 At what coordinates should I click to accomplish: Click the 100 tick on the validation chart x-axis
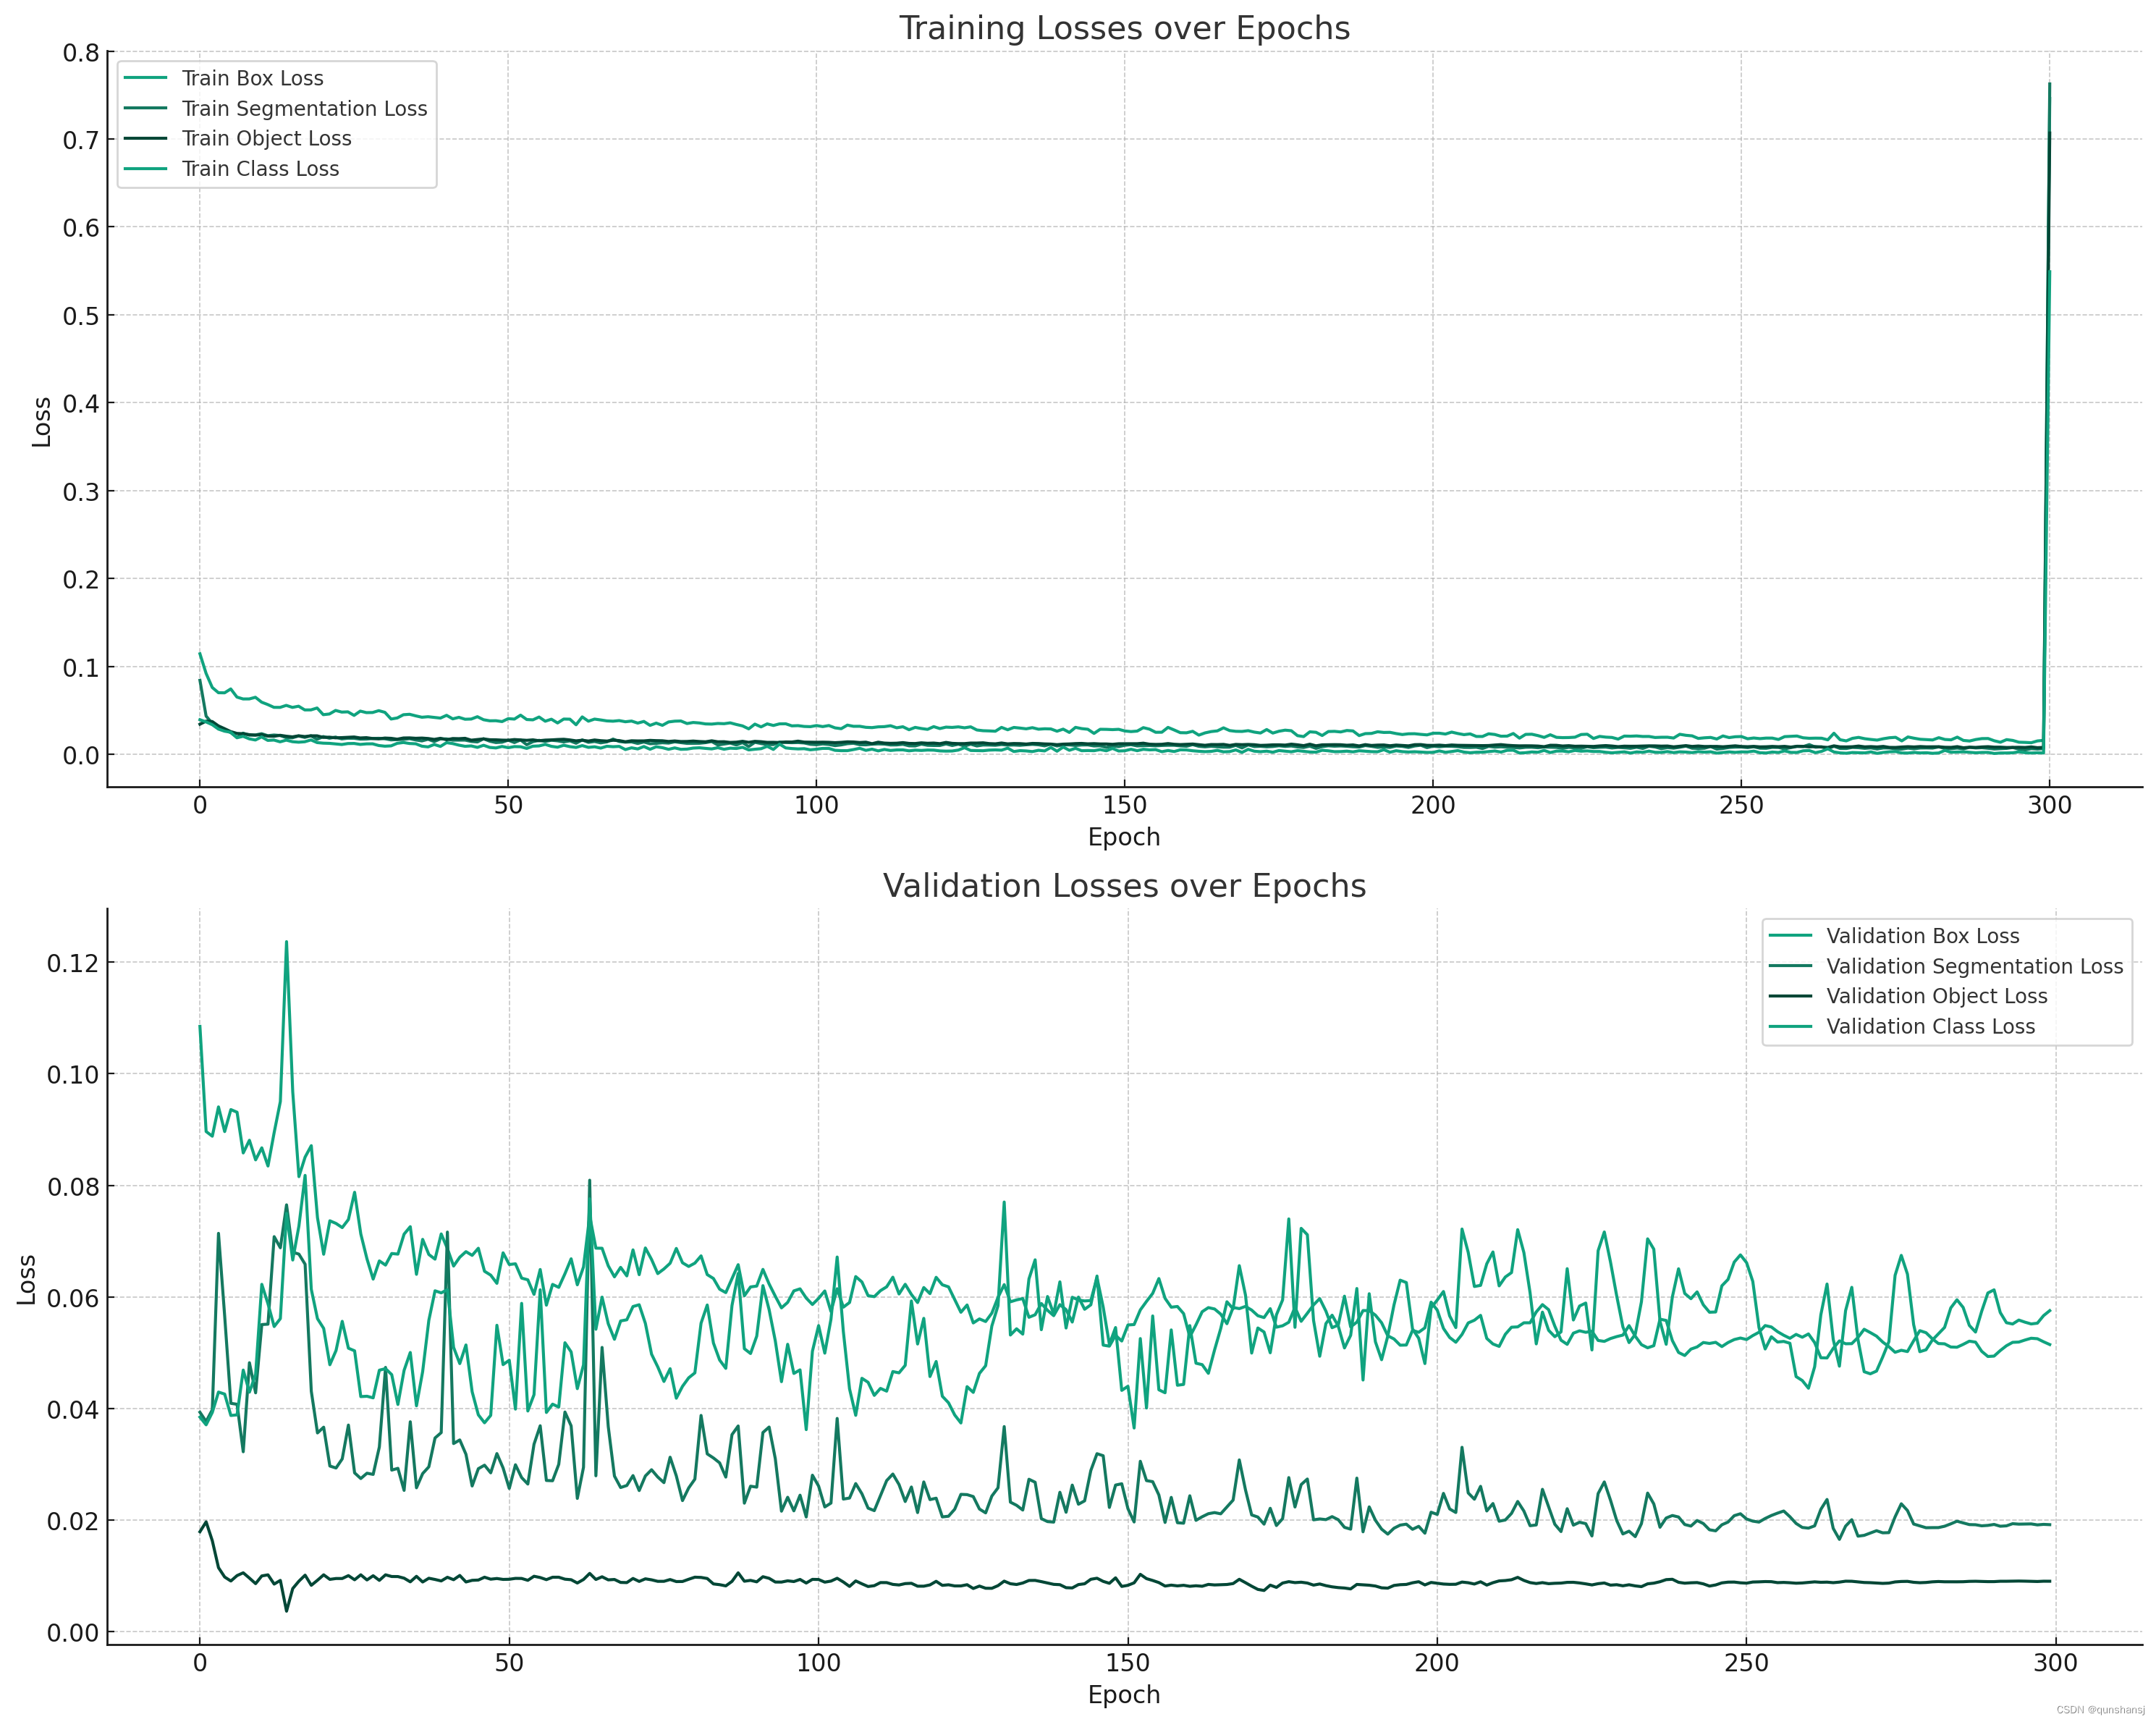pyautogui.click(x=818, y=1663)
